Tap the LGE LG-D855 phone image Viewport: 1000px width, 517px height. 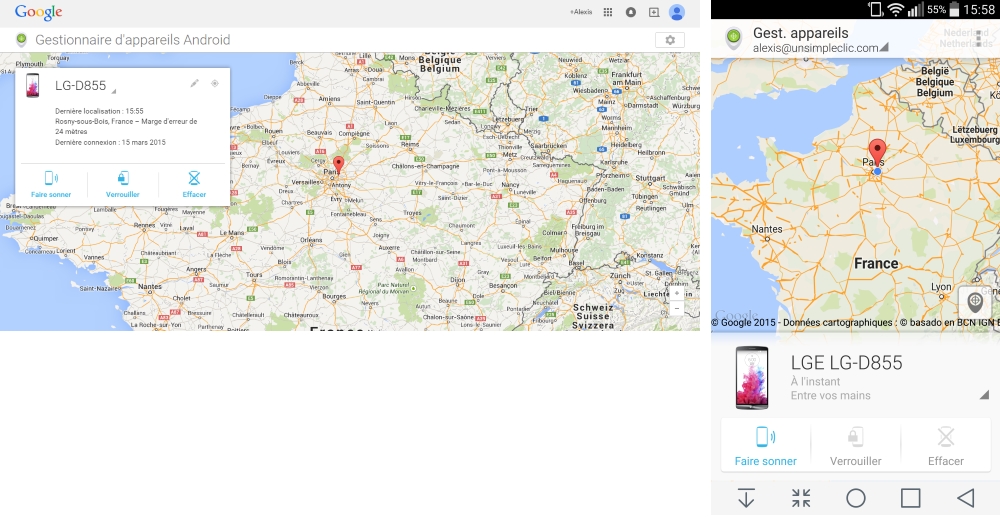tap(751, 377)
